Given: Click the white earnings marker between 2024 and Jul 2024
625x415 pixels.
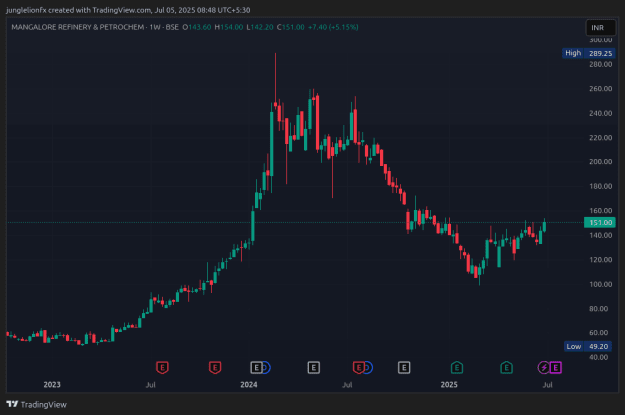Looking at the screenshot, I should (x=314, y=367).
